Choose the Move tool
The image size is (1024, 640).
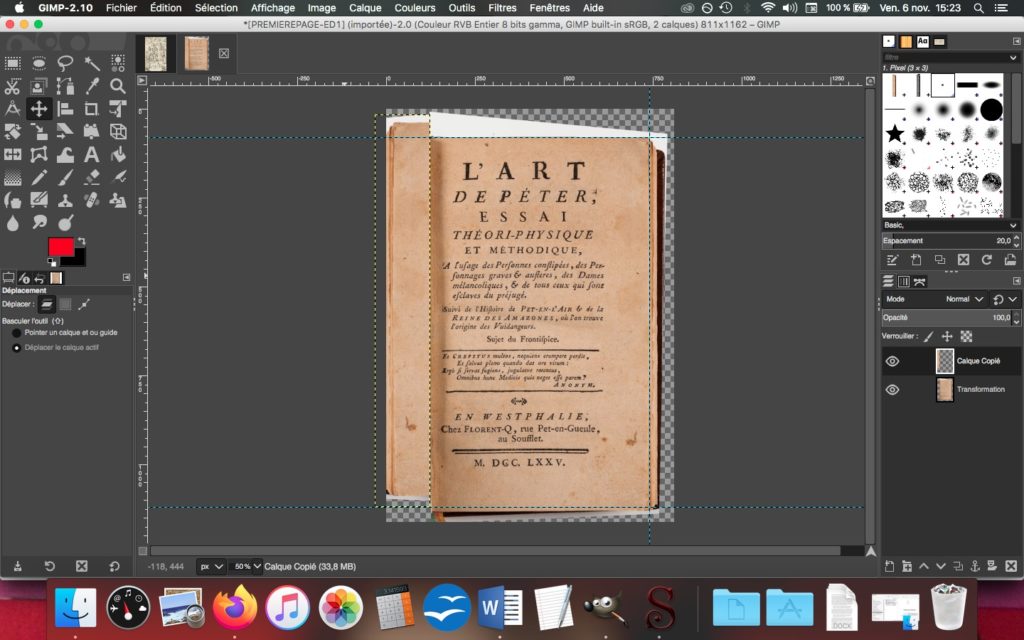(x=39, y=108)
